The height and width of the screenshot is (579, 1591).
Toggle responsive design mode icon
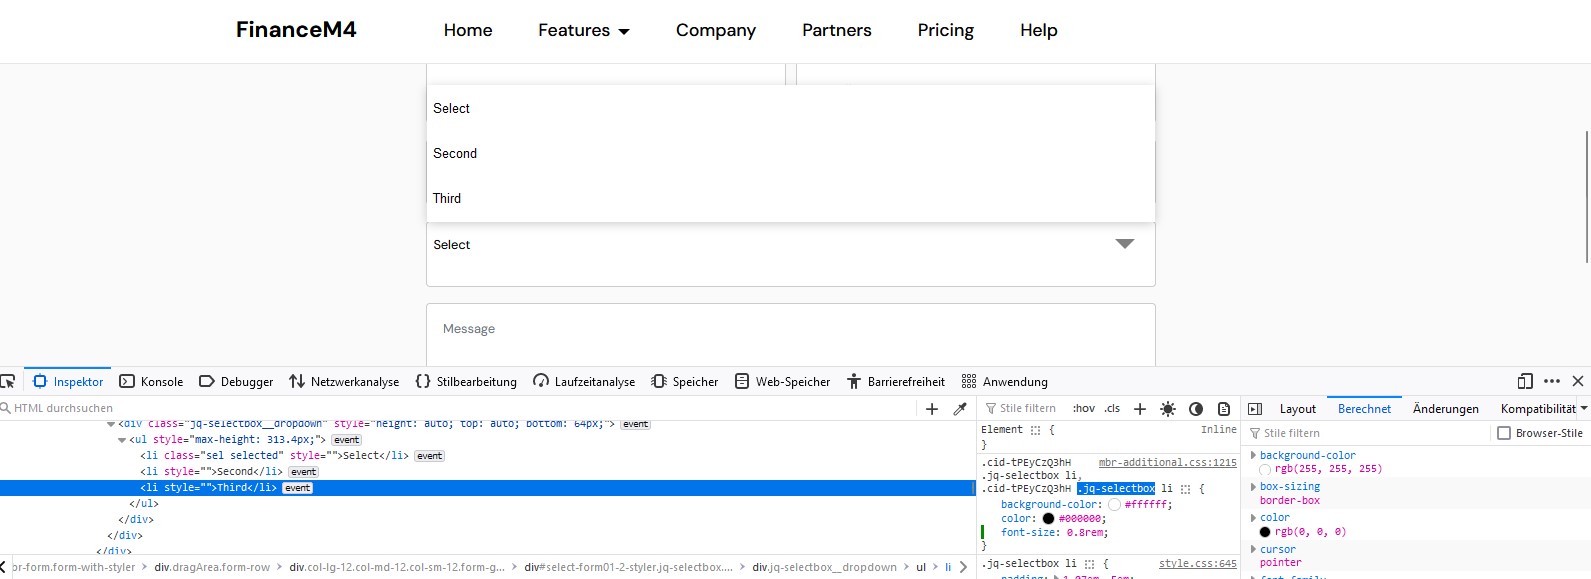[1525, 381]
